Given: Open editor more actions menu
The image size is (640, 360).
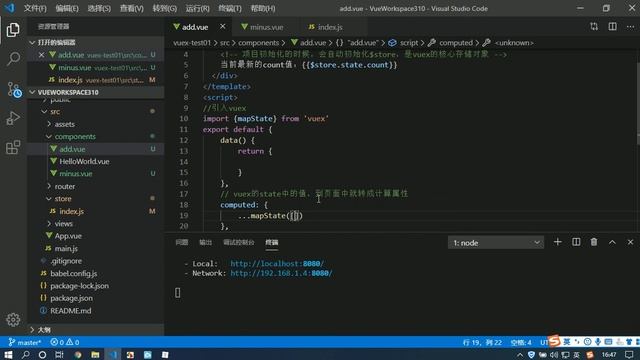Looking at the screenshot, I should tap(630, 27).
